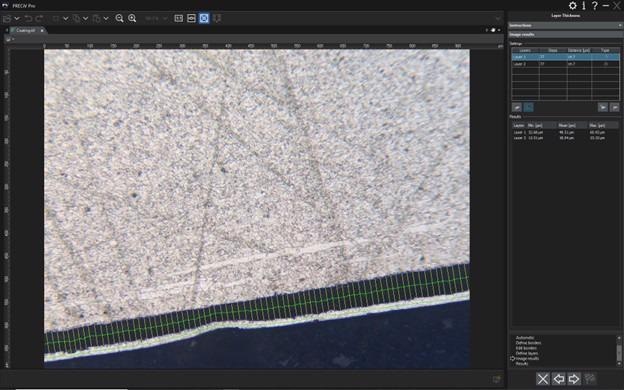The width and height of the screenshot is (624, 390).
Task: Select the 1:1 actual size view icon
Action: [179, 18]
